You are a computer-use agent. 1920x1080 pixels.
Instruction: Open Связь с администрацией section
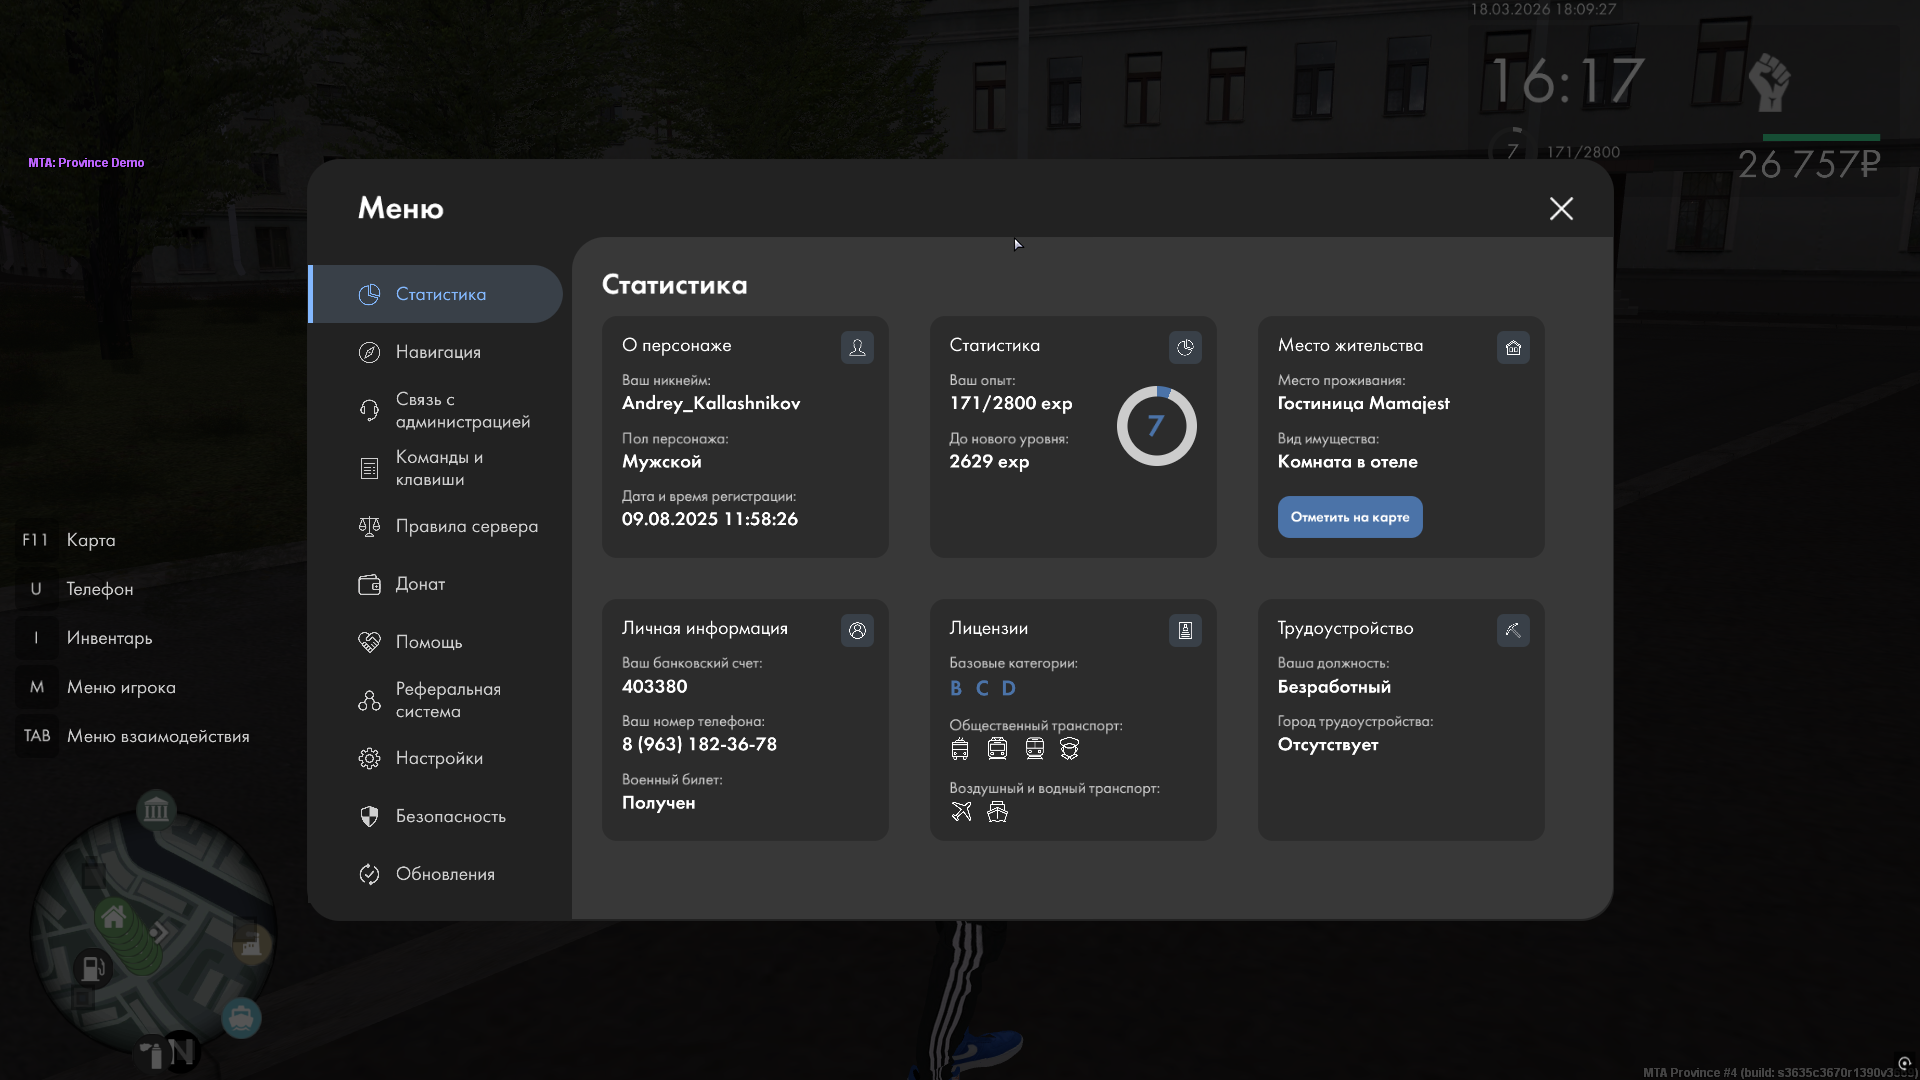pos(462,410)
